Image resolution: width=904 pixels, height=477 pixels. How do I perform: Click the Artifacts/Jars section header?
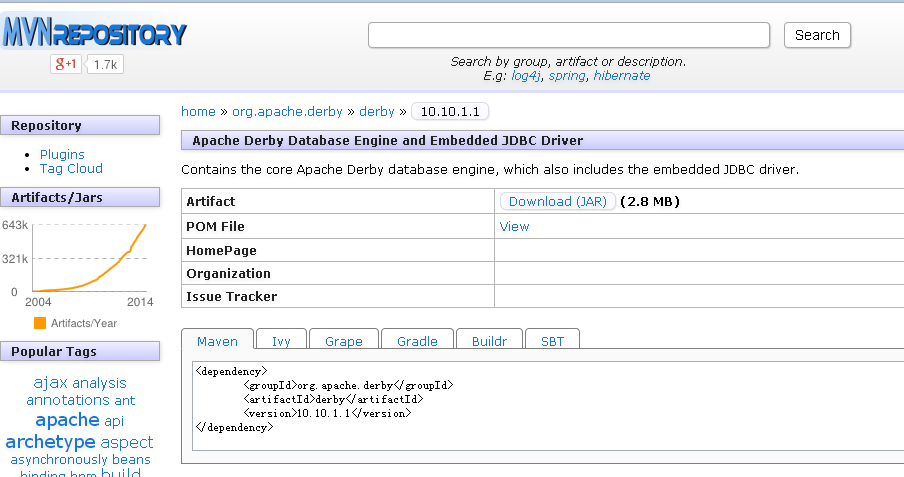point(80,197)
